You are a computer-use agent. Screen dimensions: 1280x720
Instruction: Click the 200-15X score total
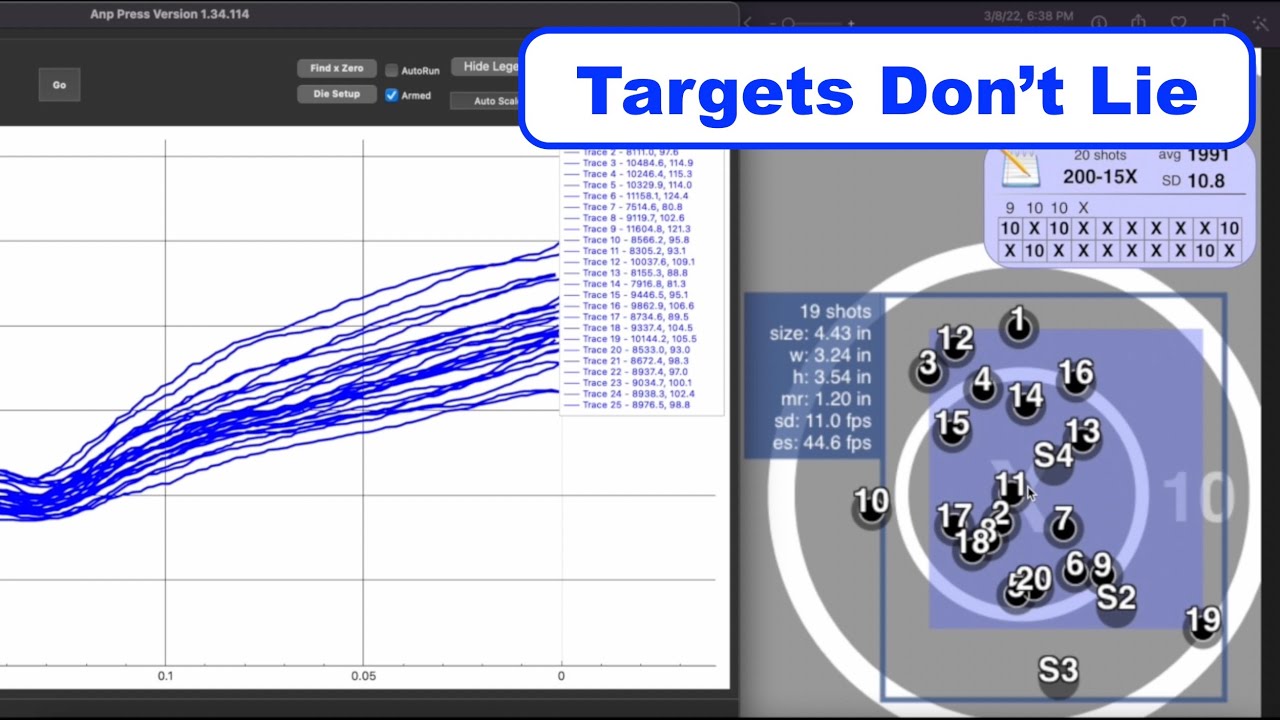point(1100,179)
